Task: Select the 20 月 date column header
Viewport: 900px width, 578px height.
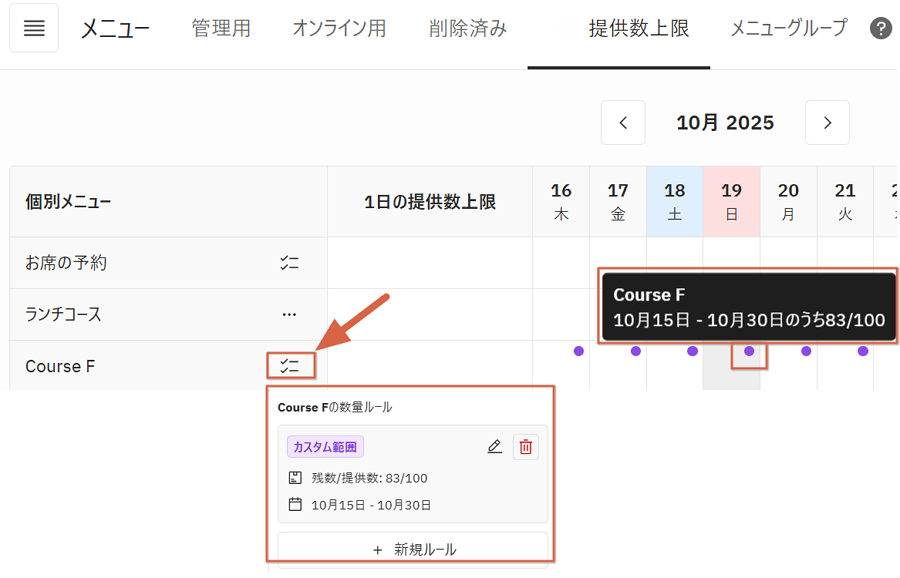Action: click(788, 202)
